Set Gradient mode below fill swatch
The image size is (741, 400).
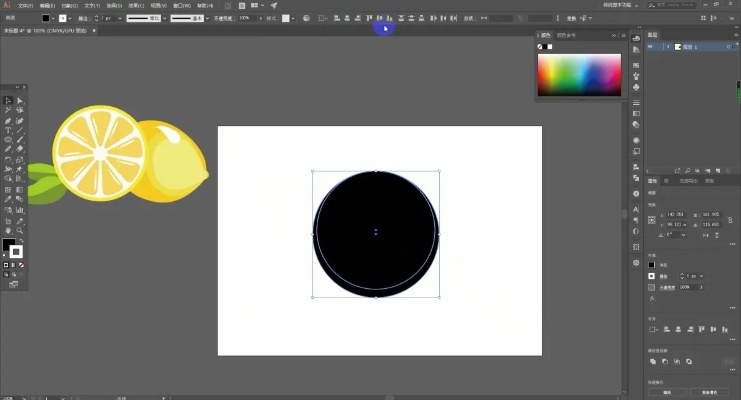tap(14, 265)
